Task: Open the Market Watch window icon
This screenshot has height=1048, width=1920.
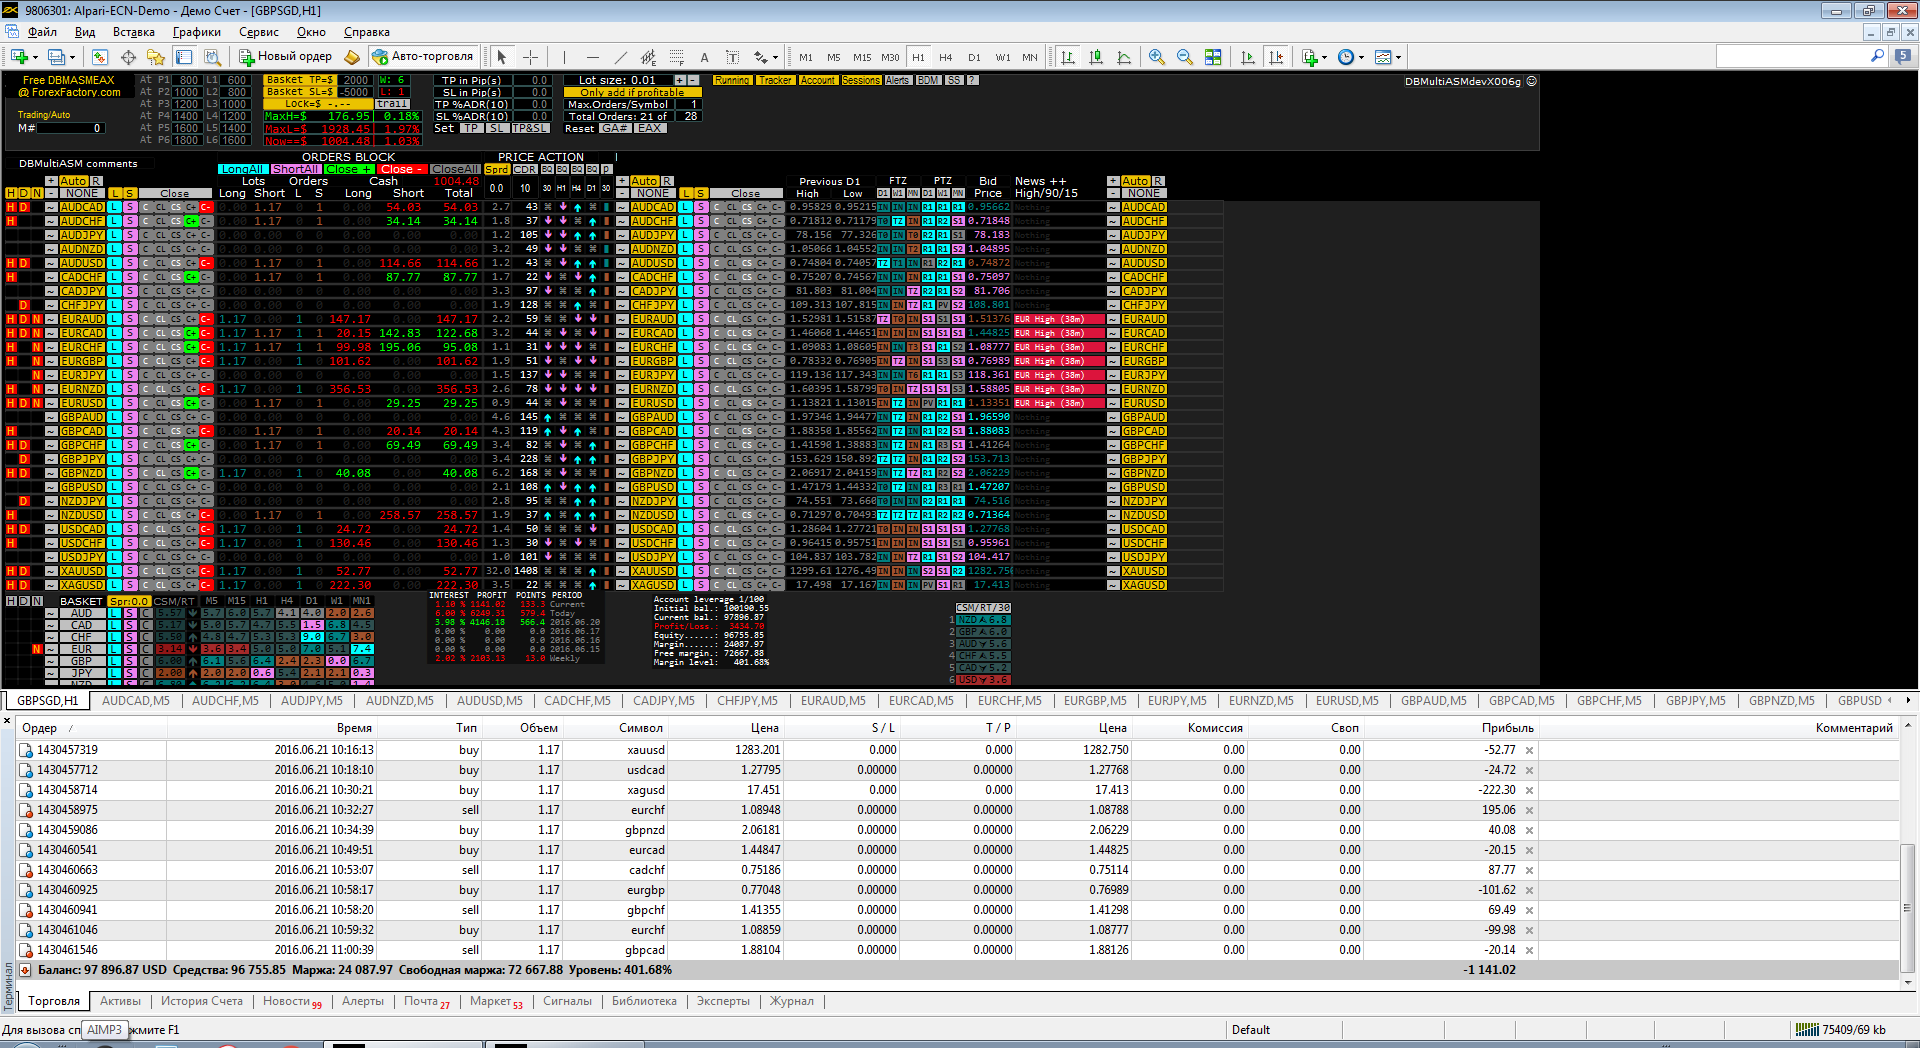Action: 100,57
